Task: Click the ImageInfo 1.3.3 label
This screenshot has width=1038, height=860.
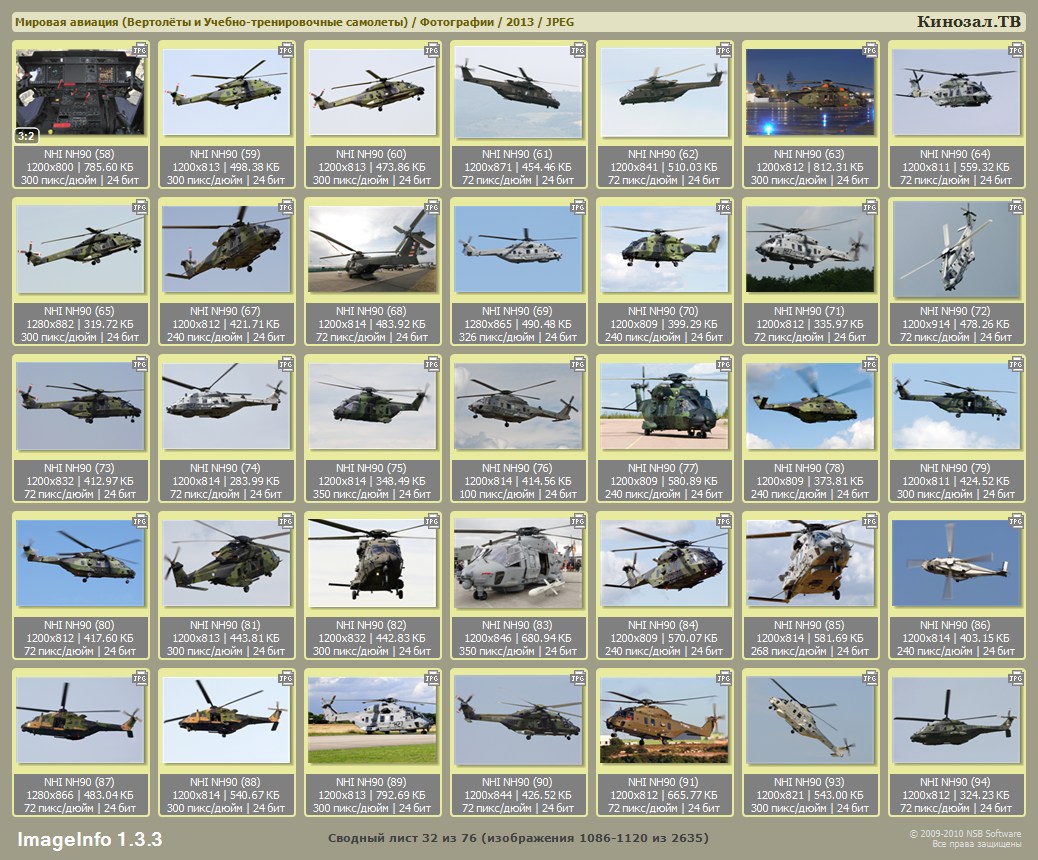Action: (89, 838)
